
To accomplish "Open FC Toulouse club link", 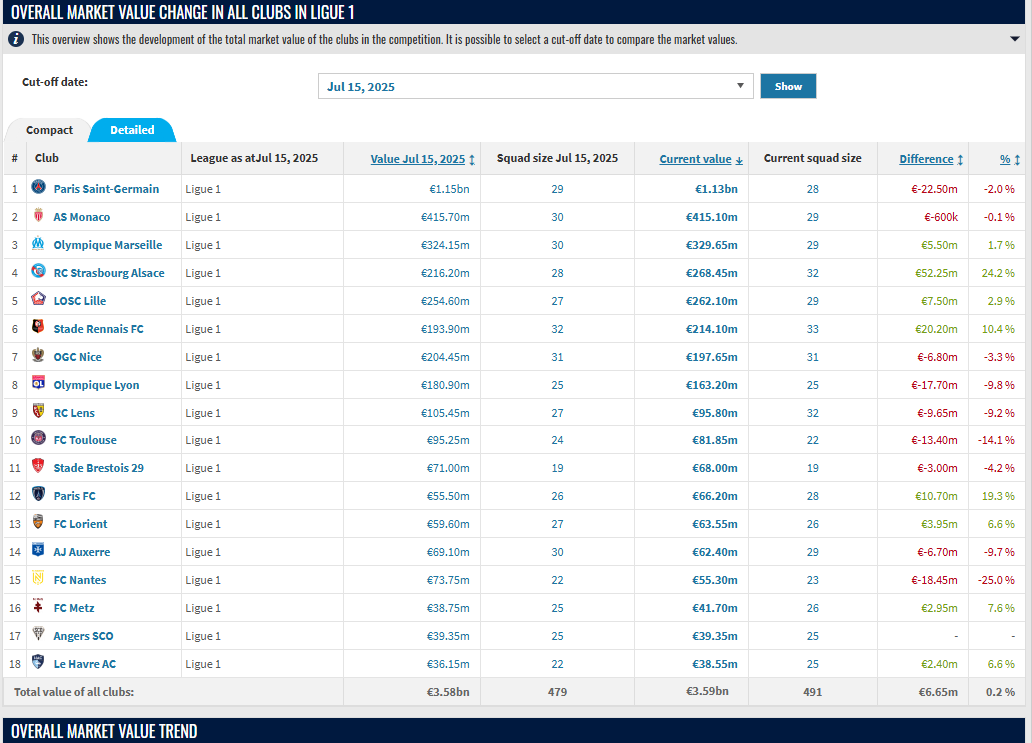I will point(85,440).
